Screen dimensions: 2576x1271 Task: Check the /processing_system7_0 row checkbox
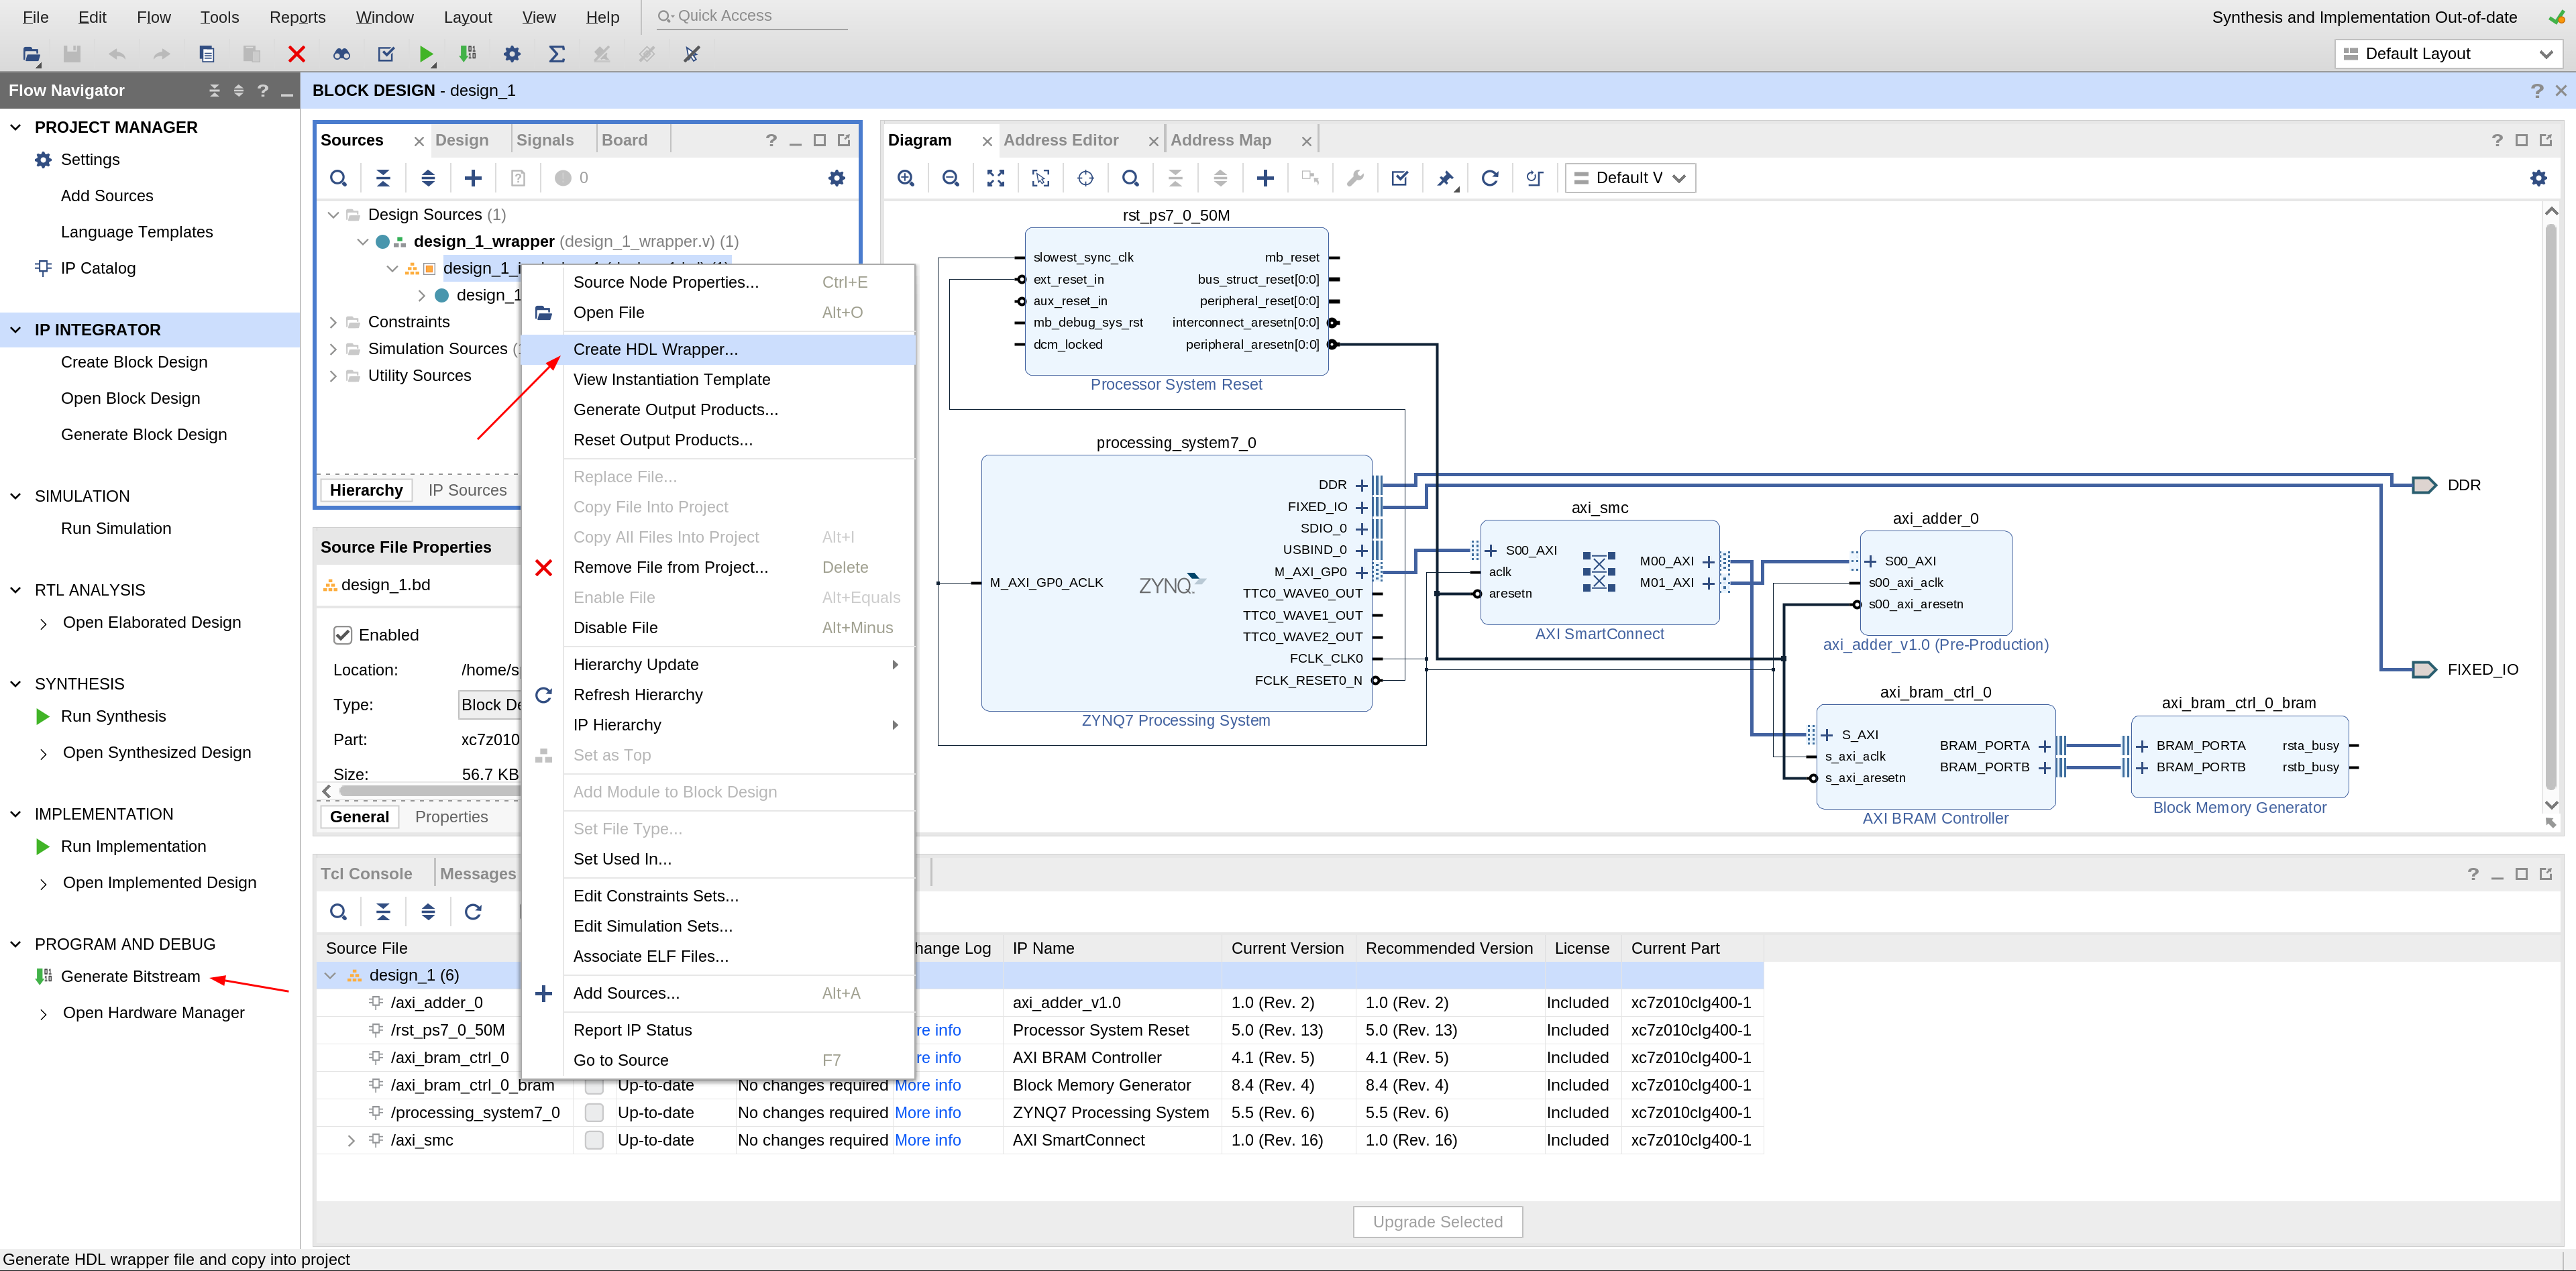pos(595,1112)
